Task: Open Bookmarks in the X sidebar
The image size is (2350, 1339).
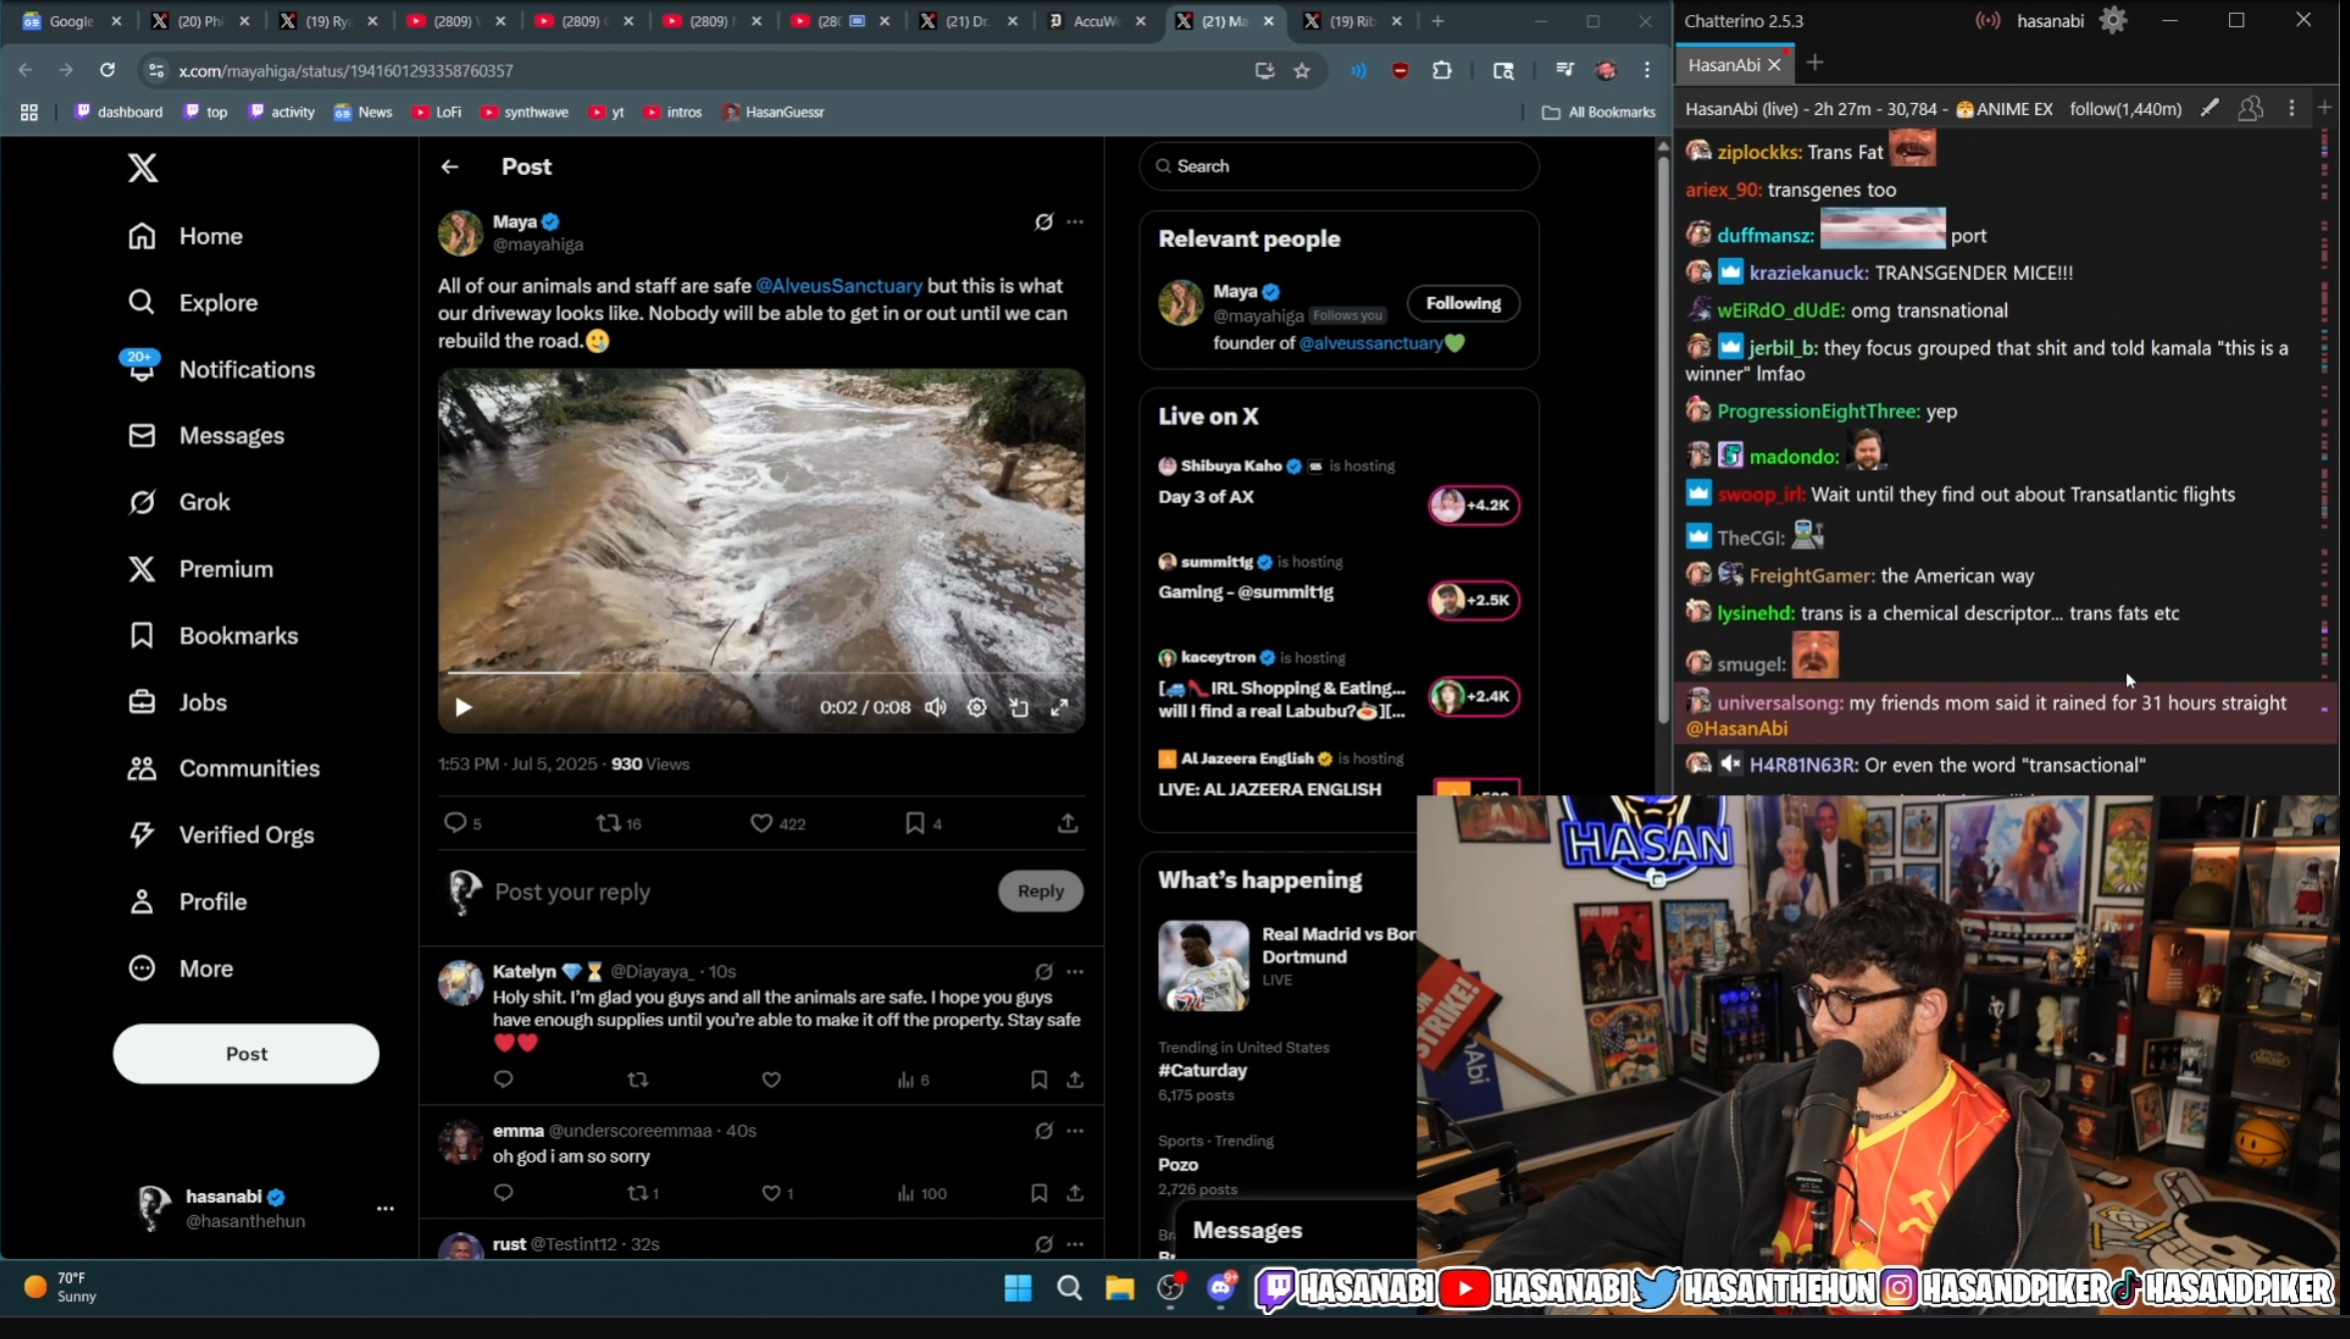Action: click(213, 635)
